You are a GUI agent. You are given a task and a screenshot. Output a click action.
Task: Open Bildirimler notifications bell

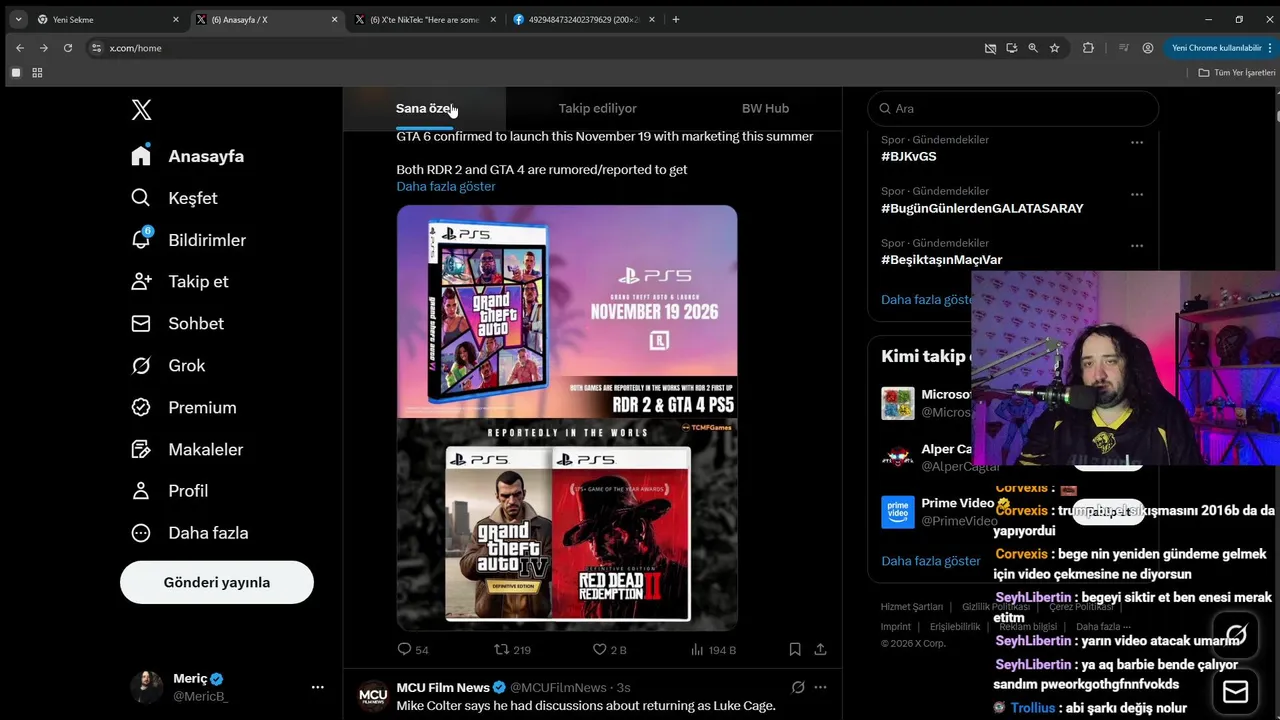pos(188,240)
